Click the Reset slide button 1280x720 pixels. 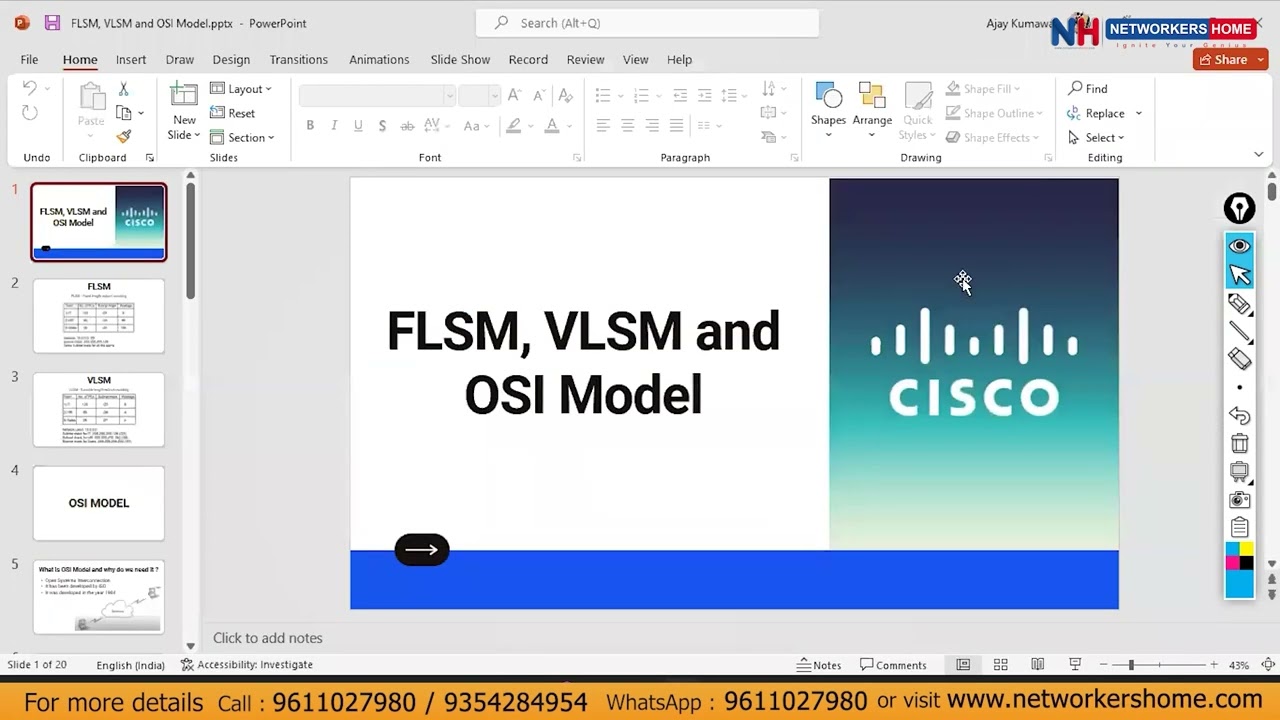point(233,113)
